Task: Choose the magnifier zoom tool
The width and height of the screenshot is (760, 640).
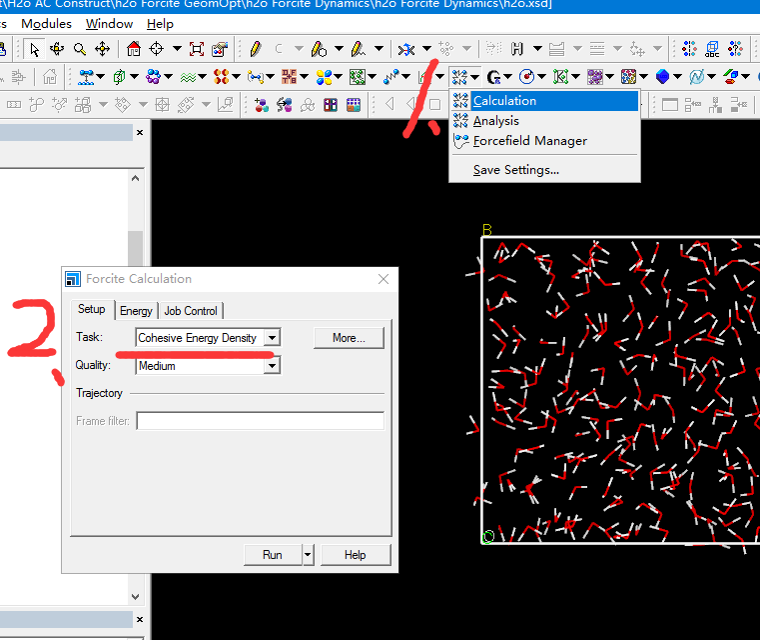Action: click(x=79, y=49)
